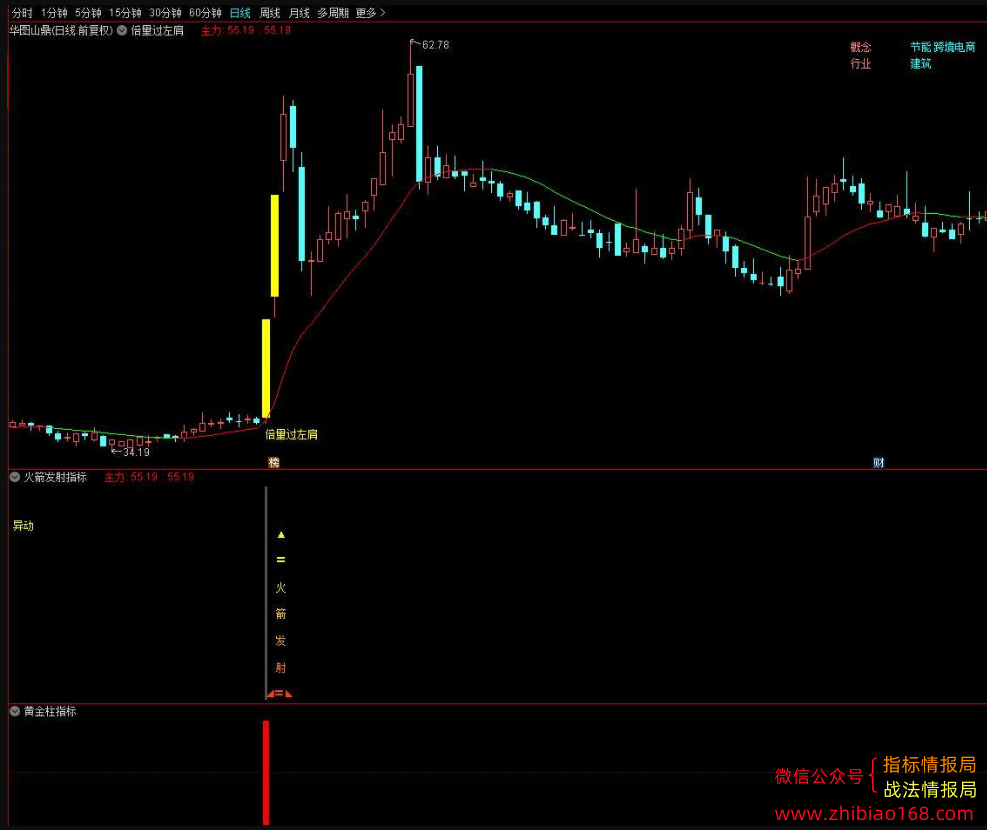Screen dimensions: 987x830
Task: Click the red bar in 黄金柱指标 panel
Action: coord(266,772)
